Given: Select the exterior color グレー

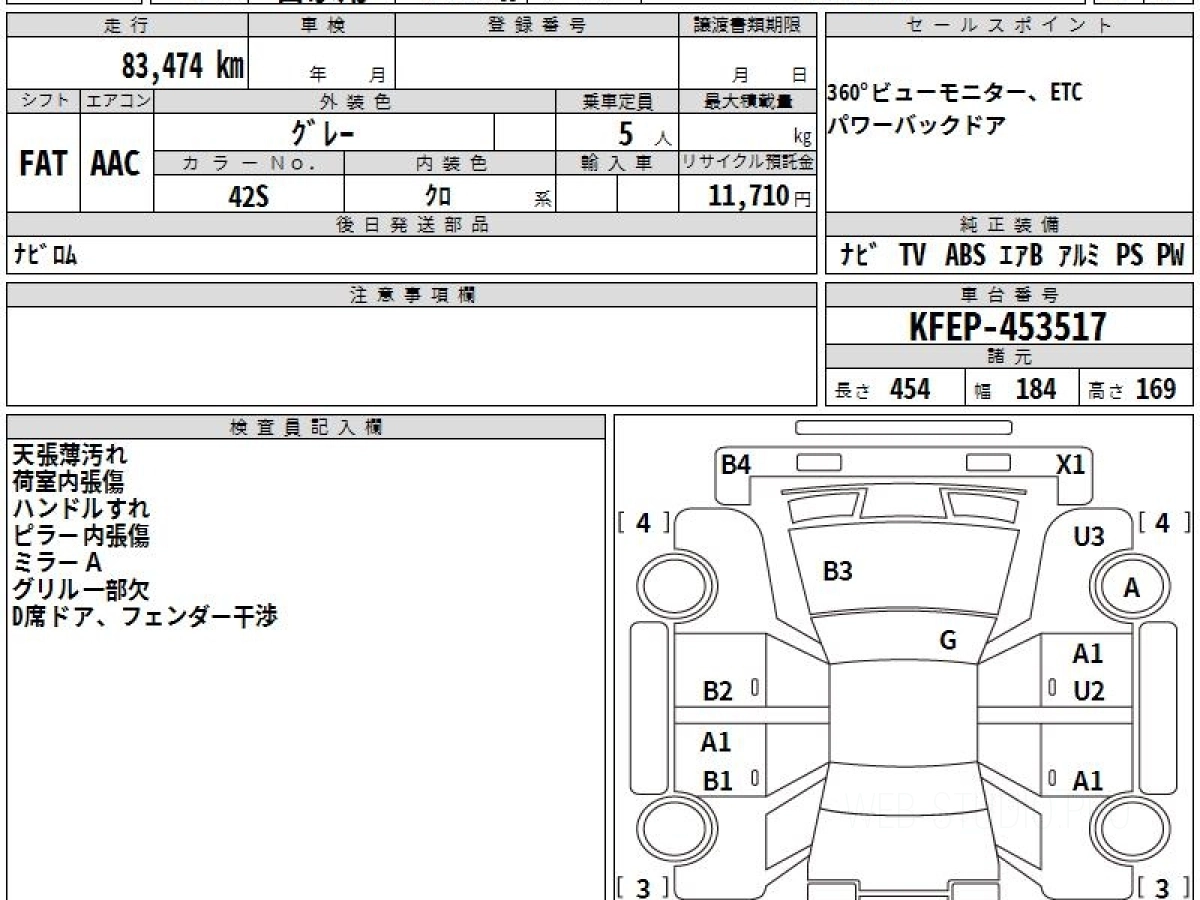Looking at the screenshot, I should (x=323, y=132).
